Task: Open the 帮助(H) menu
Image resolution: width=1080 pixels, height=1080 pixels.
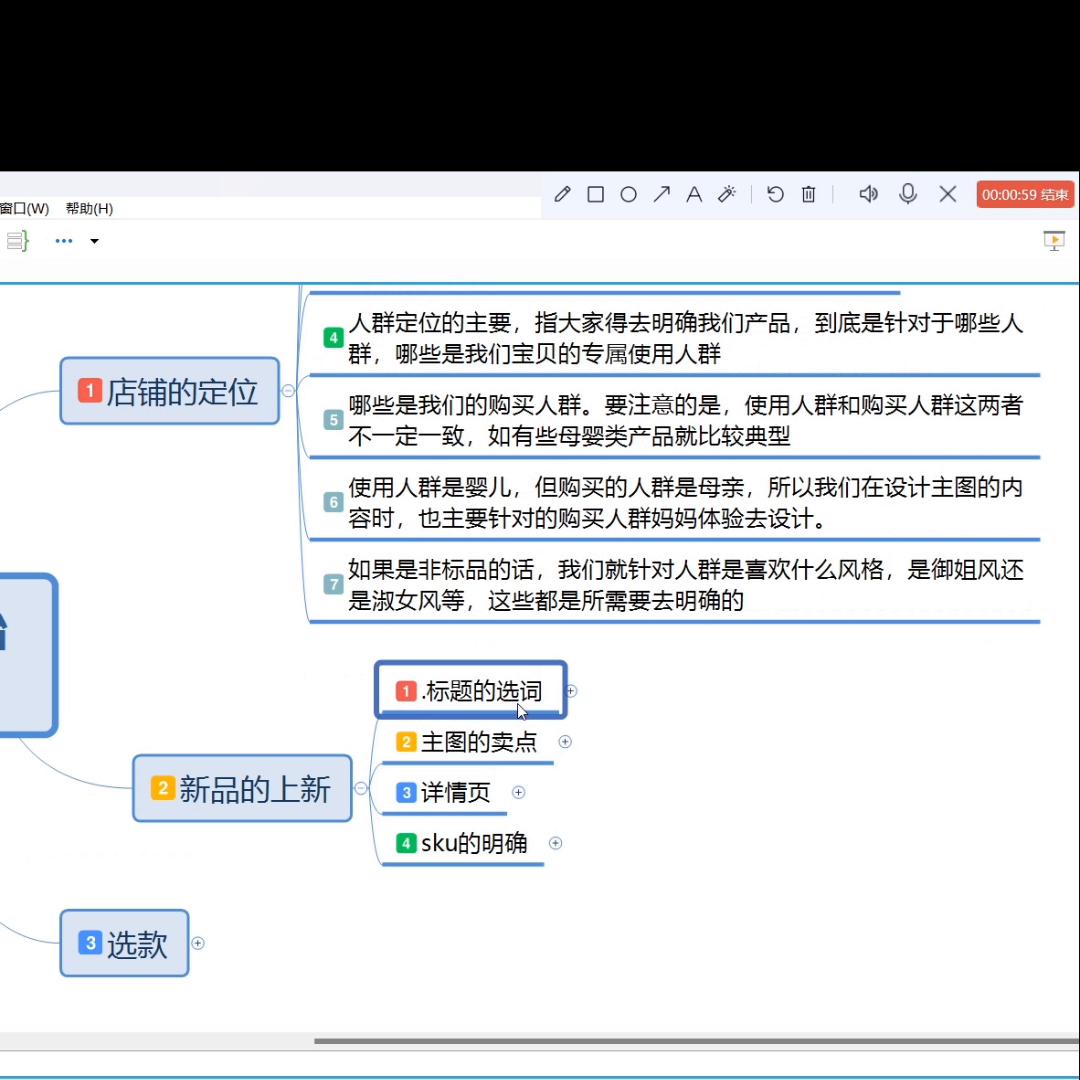Action: 89,208
